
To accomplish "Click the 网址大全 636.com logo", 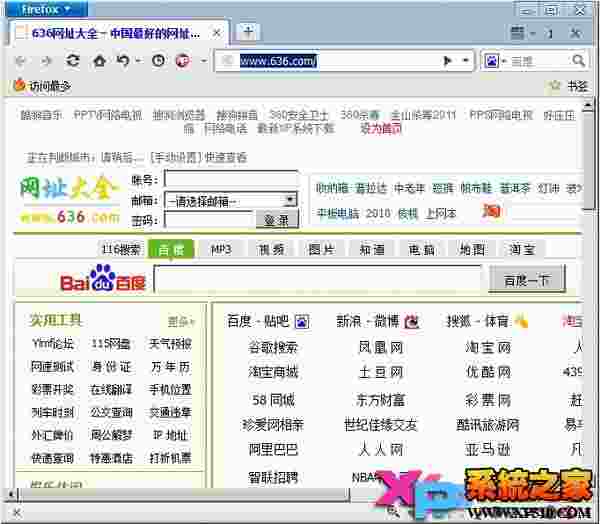I will [69, 199].
